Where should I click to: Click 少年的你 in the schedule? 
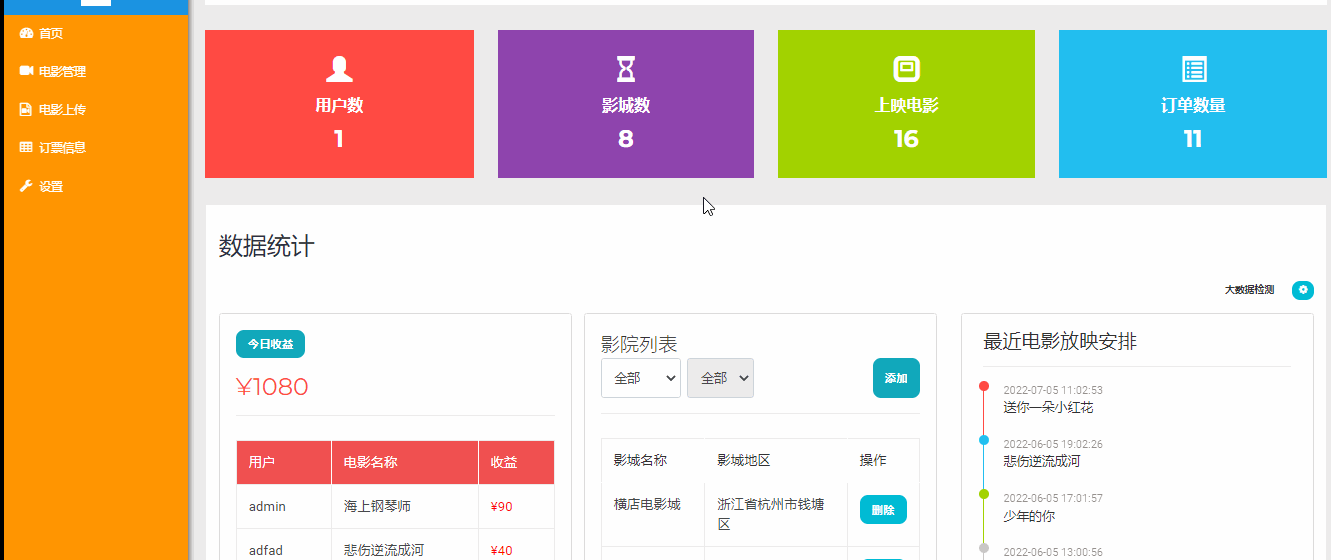click(x=1029, y=516)
